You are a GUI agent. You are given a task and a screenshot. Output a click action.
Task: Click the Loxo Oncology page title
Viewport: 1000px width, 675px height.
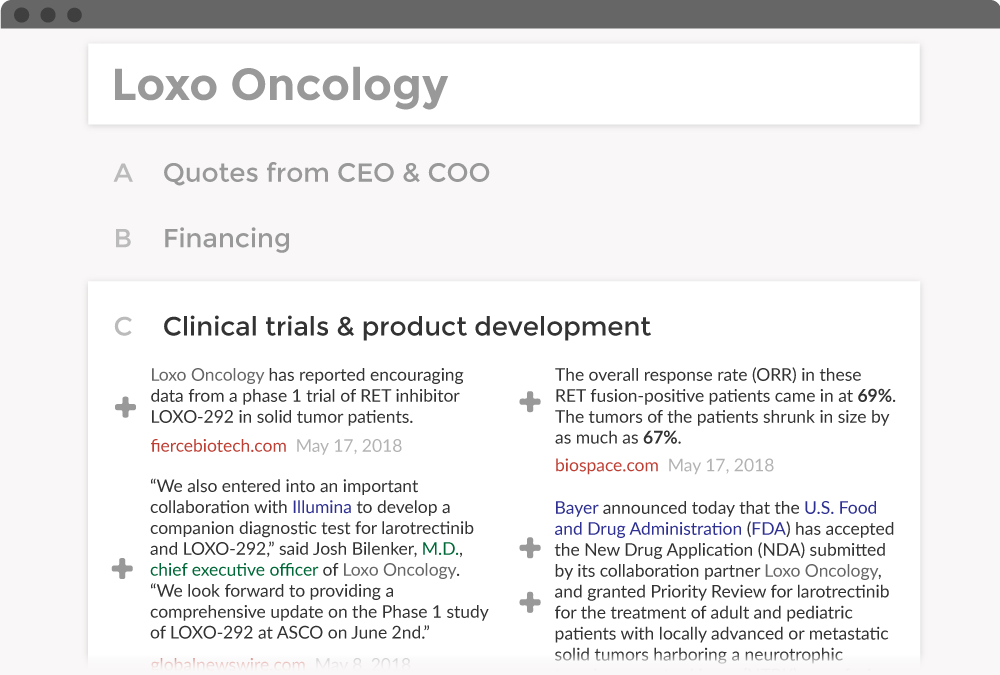[280, 85]
